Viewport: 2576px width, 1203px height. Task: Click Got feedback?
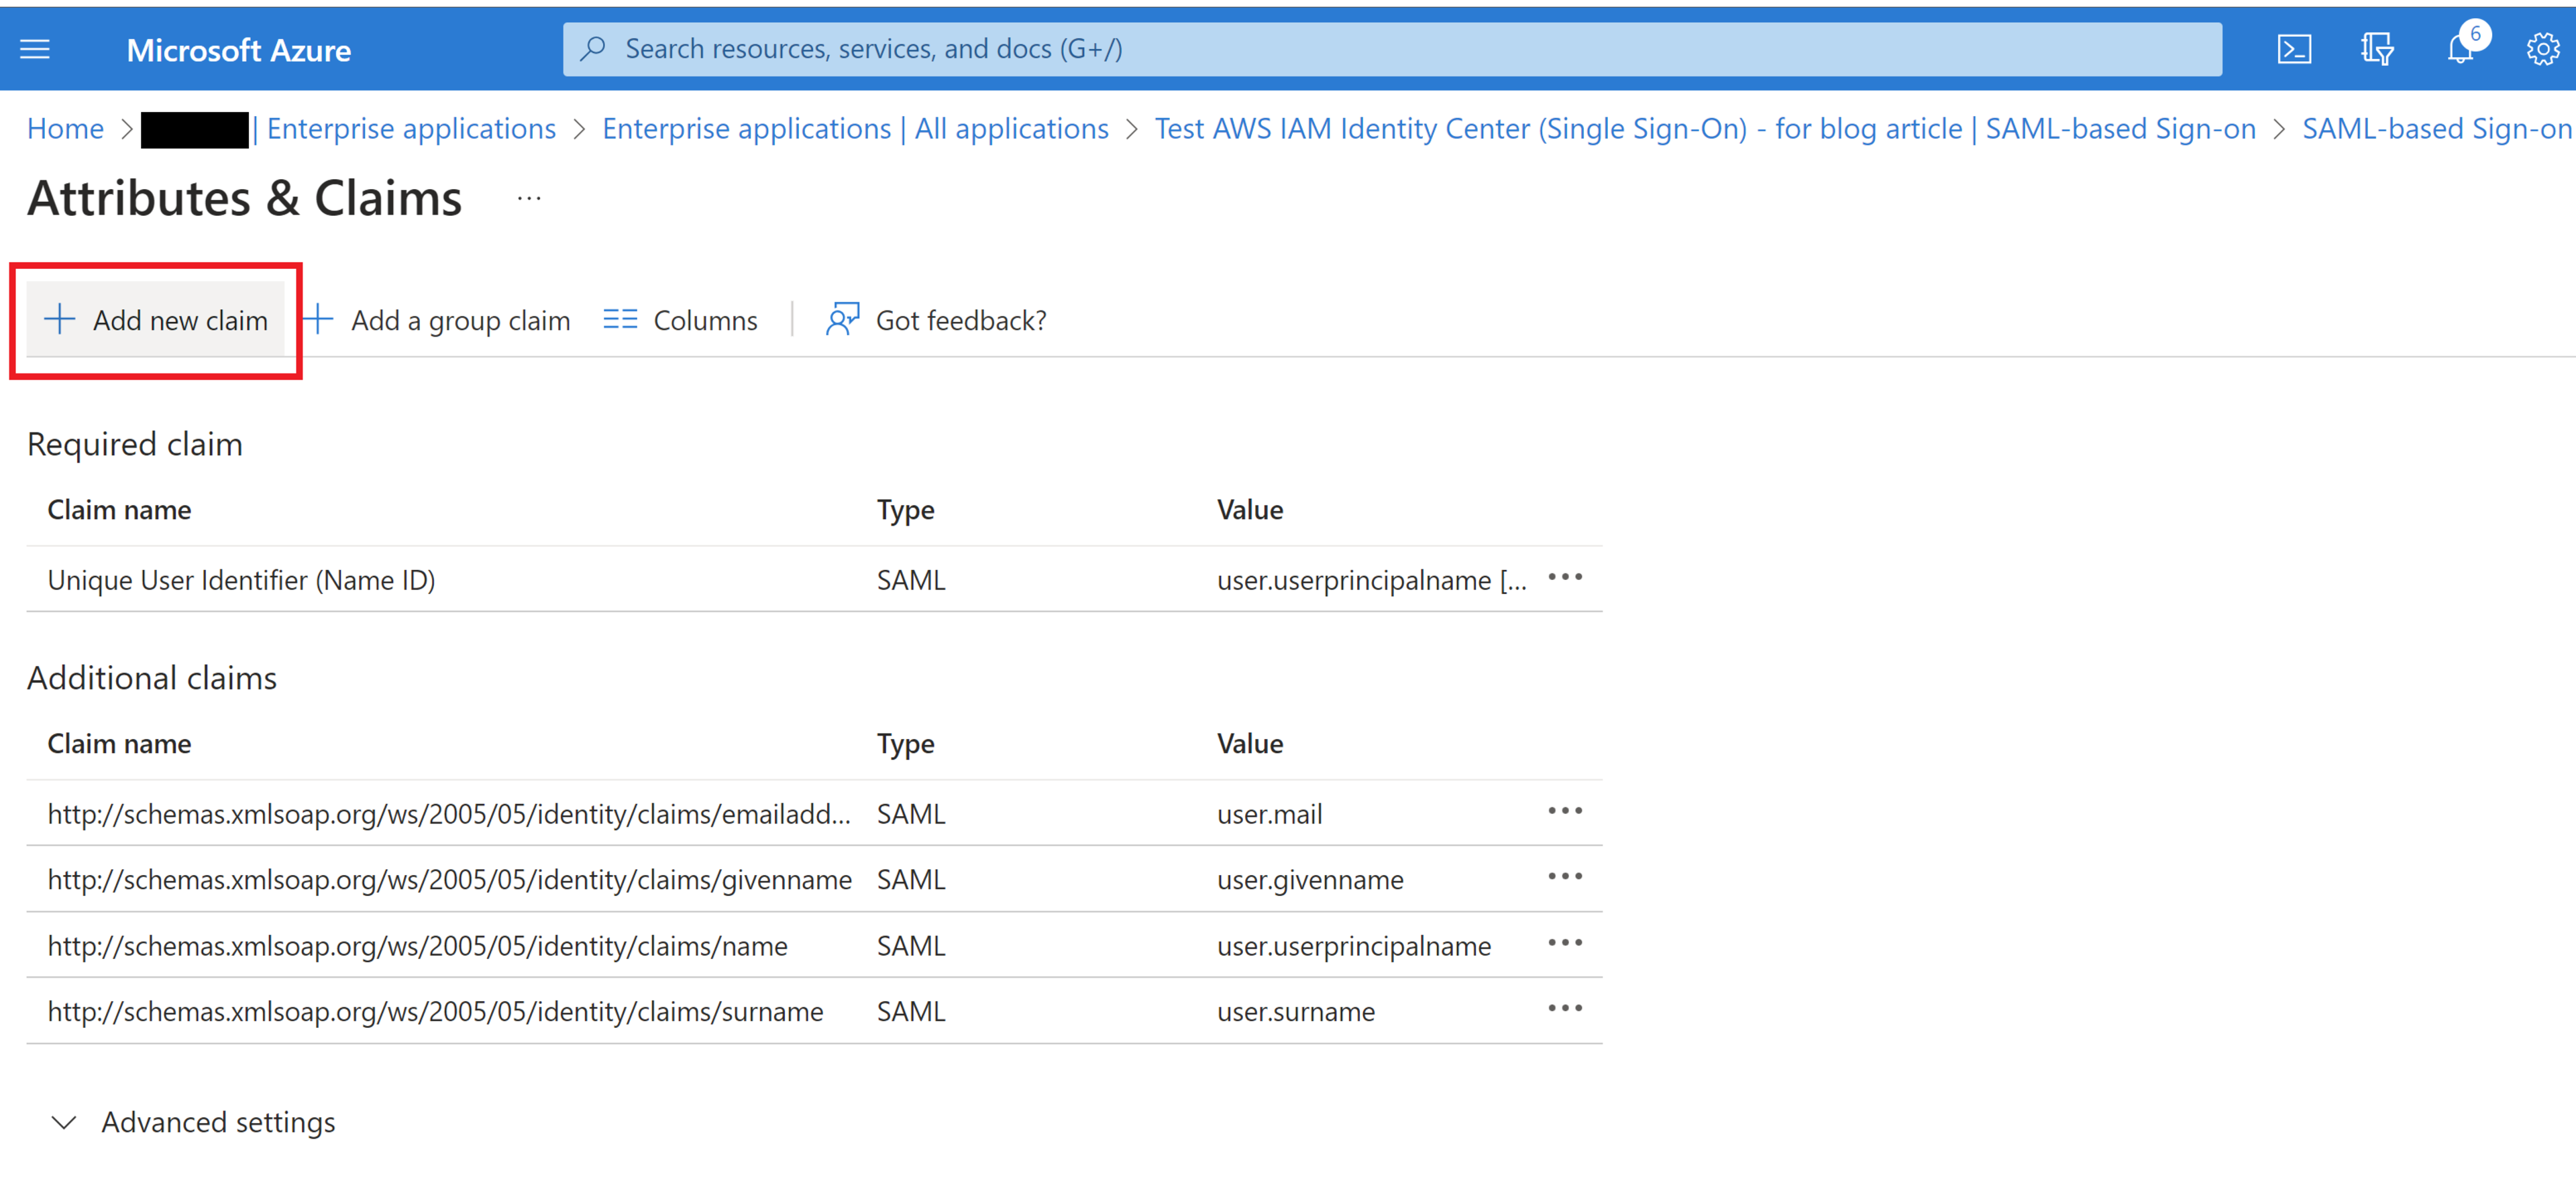click(x=936, y=320)
